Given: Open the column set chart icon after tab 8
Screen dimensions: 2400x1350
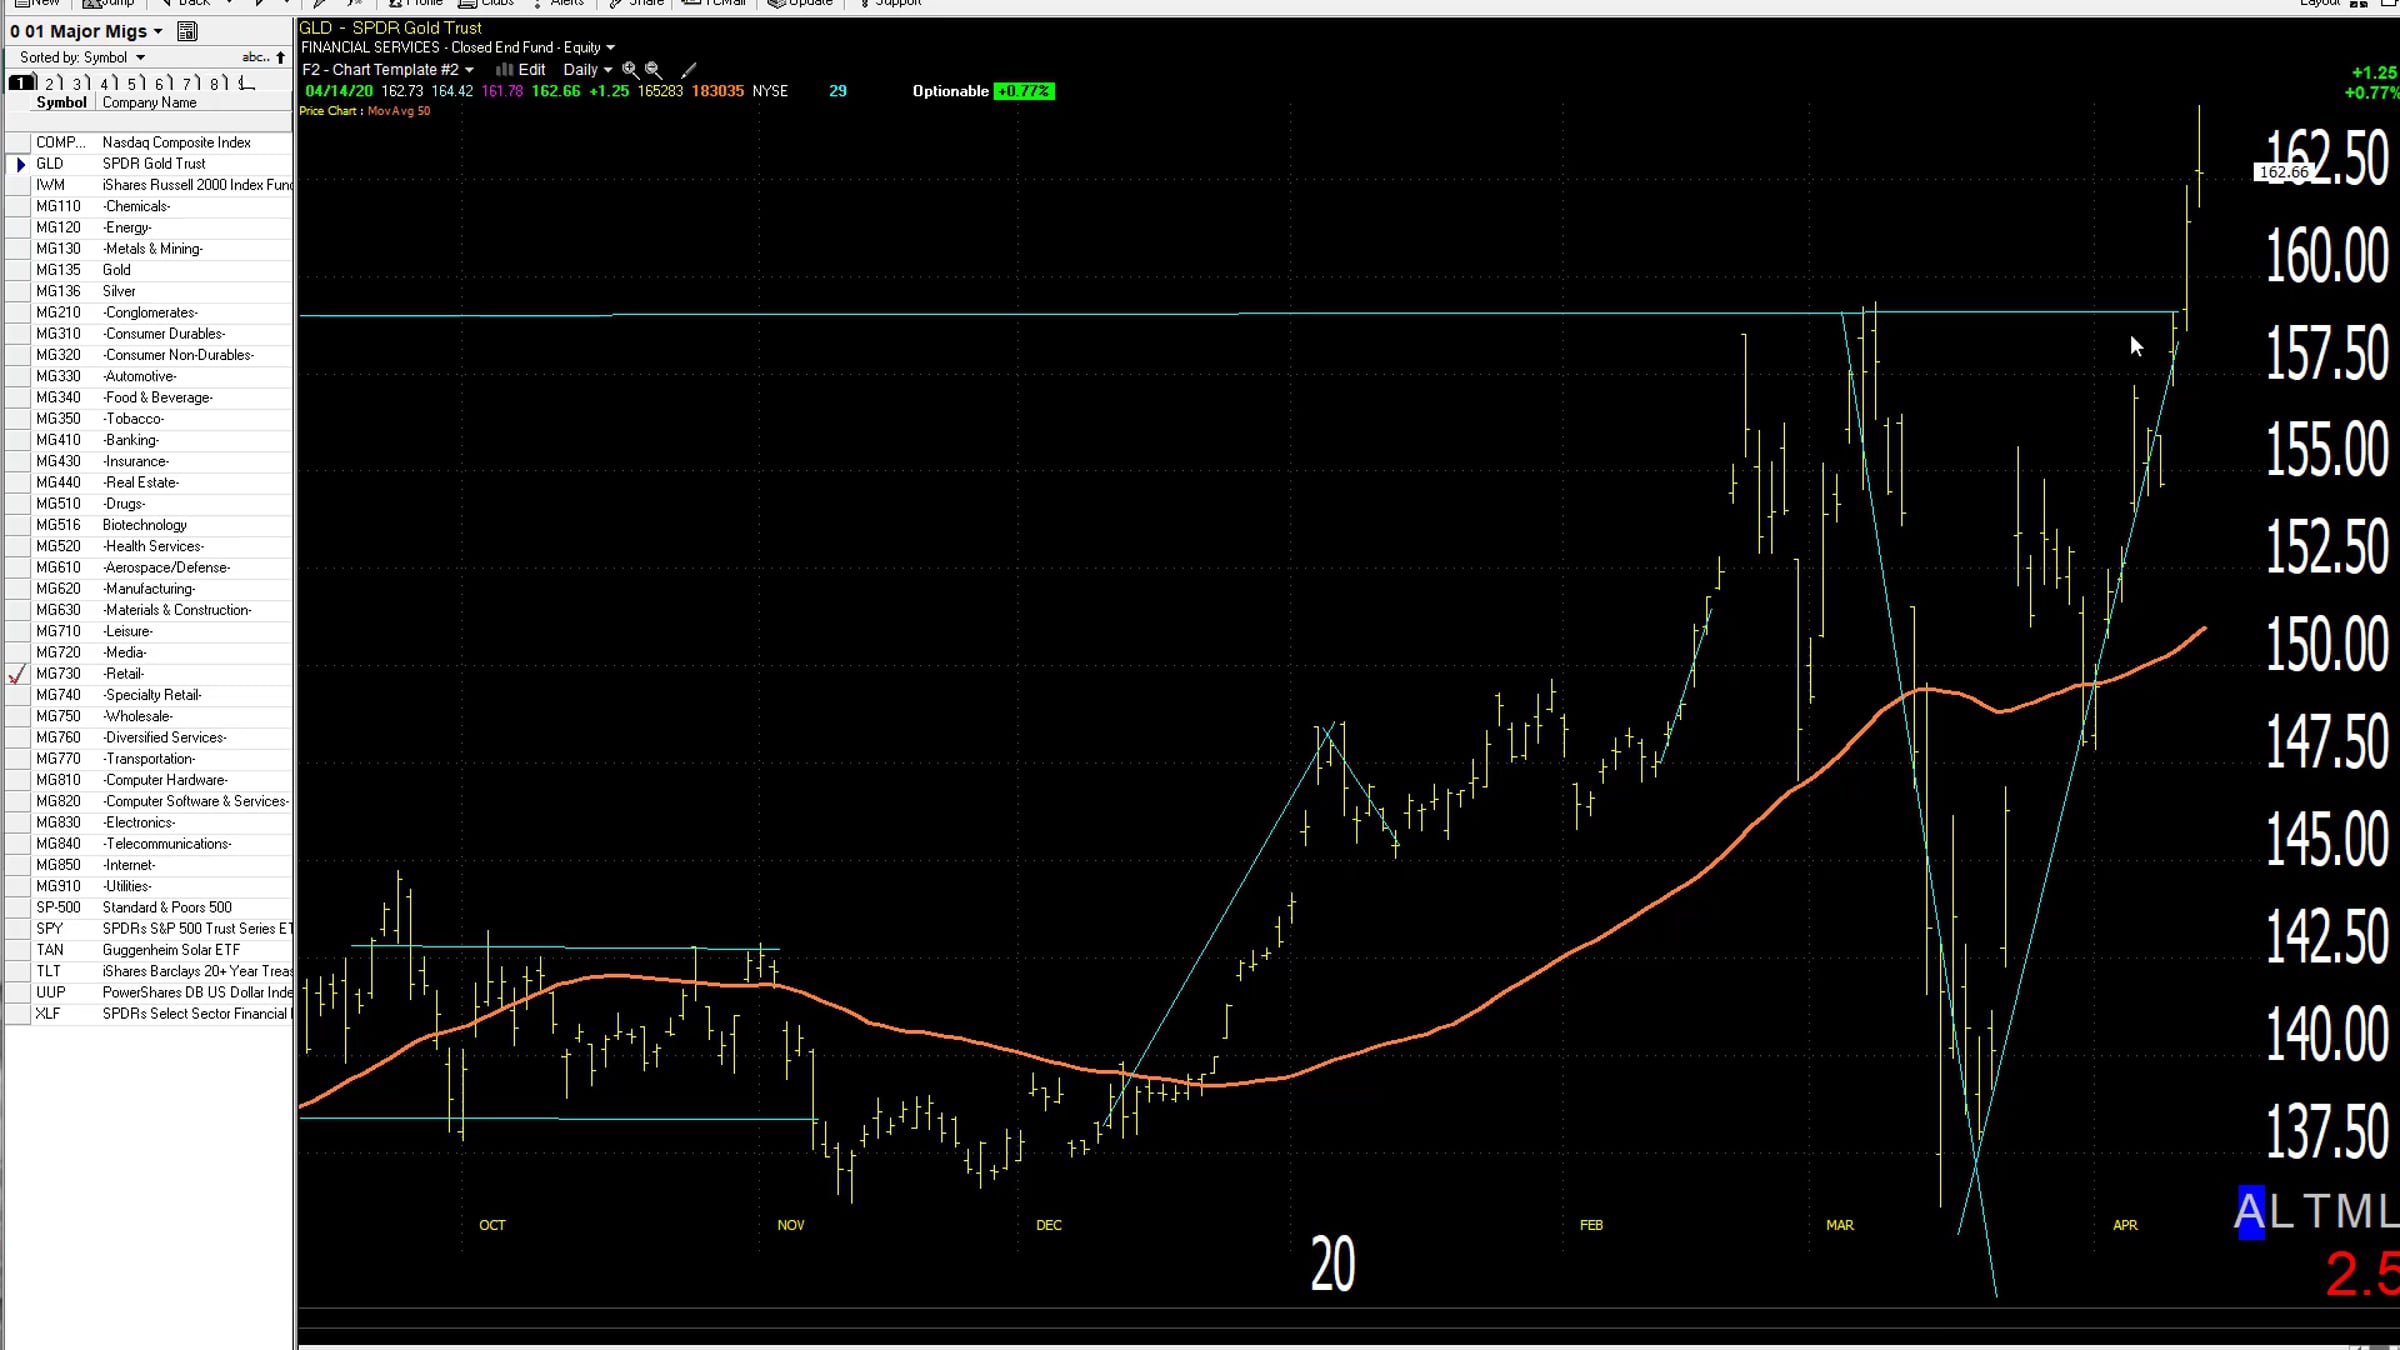Looking at the screenshot, I should click(x=247, y=83).
